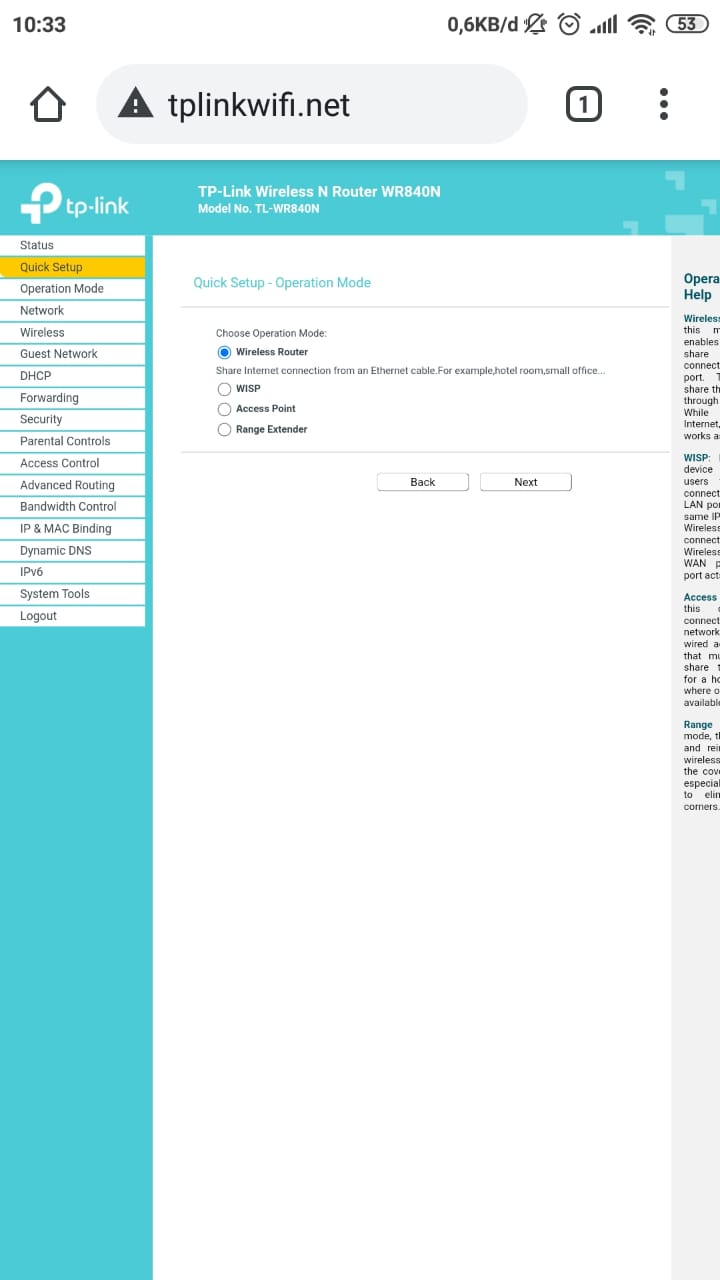Click the WISP heading in help panel
This screenshot has width=720, height=1280.
click(x=698, y=458)
